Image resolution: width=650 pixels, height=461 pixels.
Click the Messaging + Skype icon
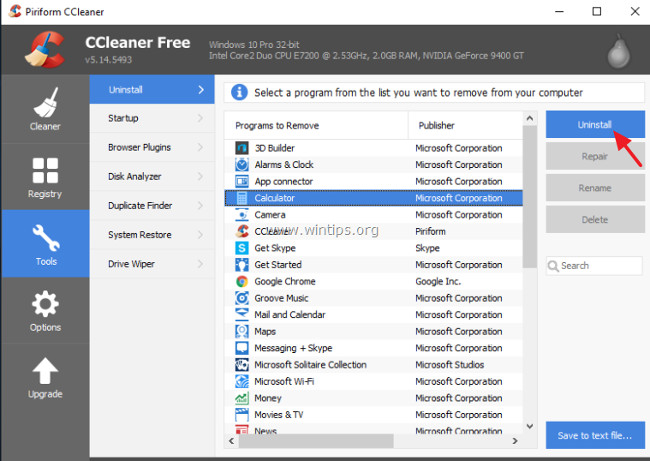242,348
